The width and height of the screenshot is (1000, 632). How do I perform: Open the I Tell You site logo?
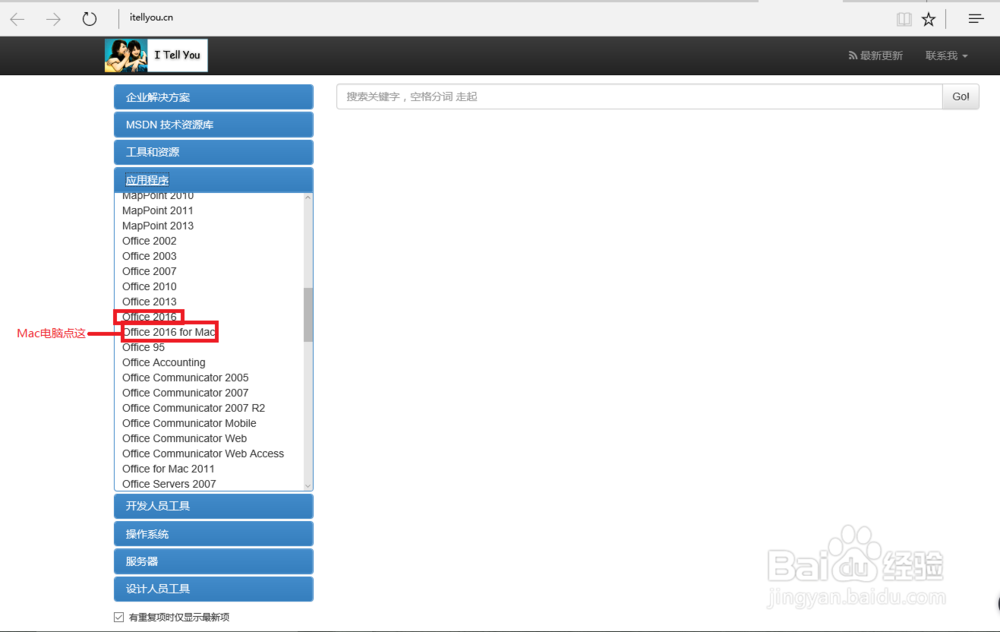pos(156,55)
